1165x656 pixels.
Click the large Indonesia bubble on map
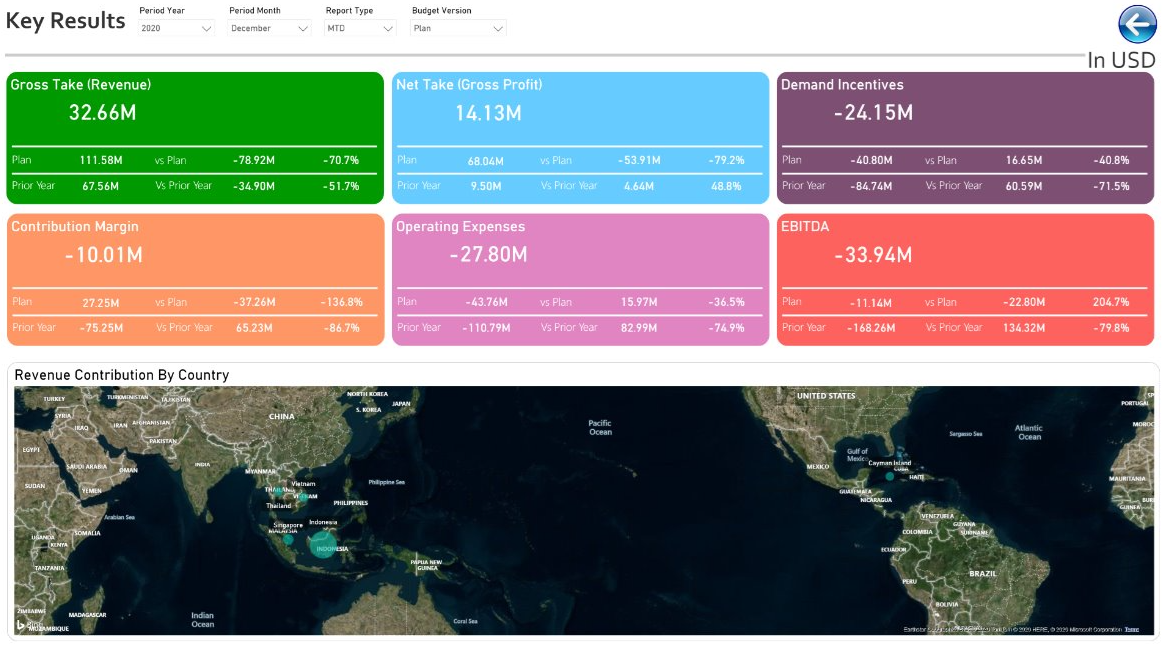(x=322, y=545)
